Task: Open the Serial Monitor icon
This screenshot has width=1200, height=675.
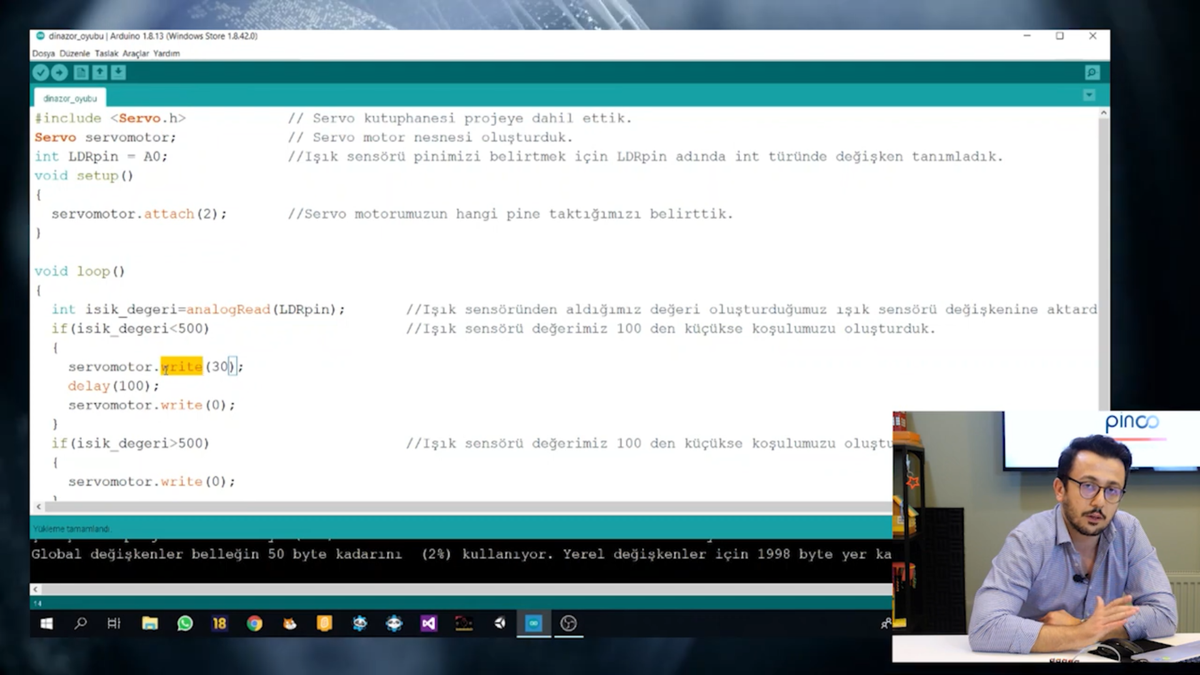Action: (x=1090, y=72)
